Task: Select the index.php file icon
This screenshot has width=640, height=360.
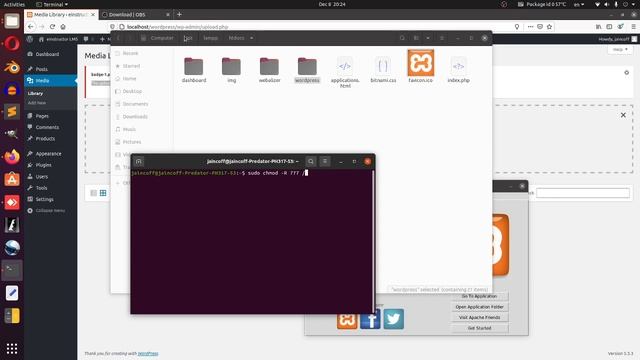Action: point(458,66)
